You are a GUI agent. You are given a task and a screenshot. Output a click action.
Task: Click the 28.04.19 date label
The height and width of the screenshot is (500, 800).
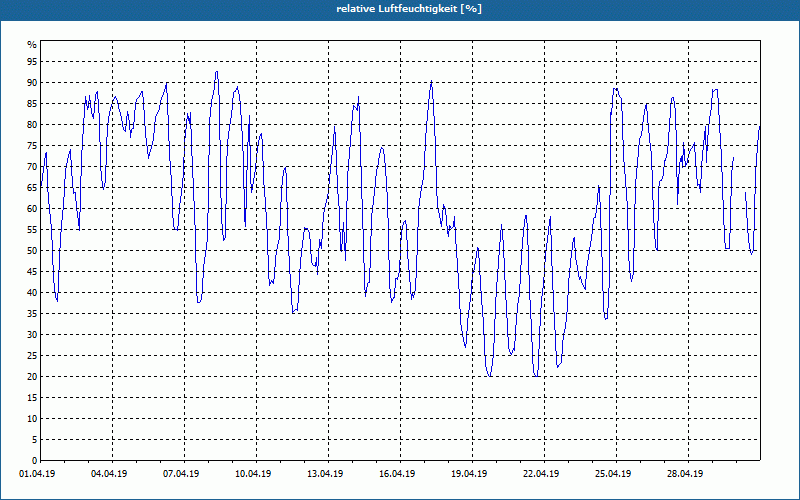click(685, 474)
